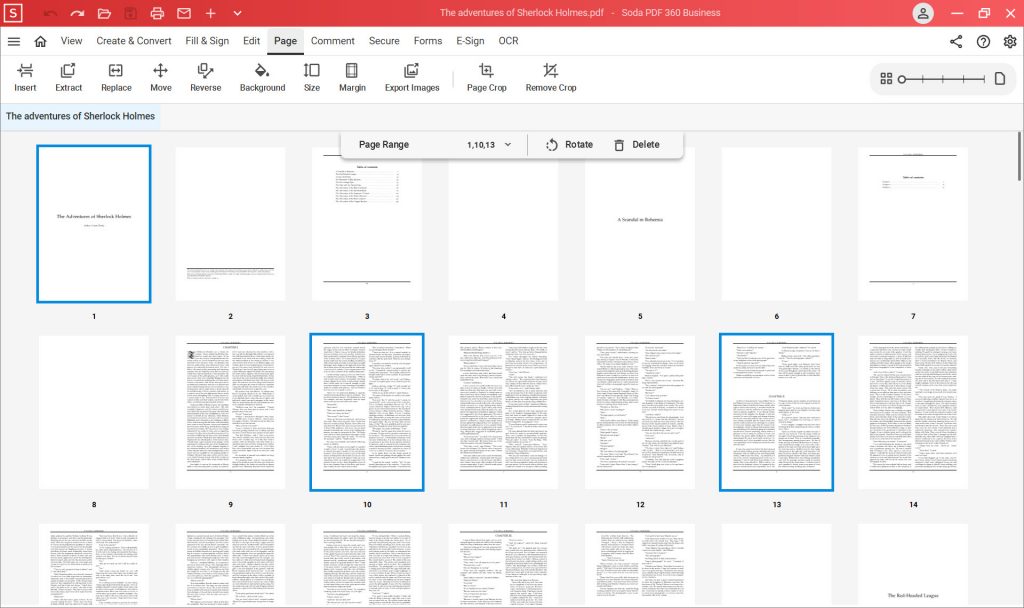Select the Replace pages tool
This screenshot has width=1024, height=608.
pyautogui.click(x=116, y=78)
